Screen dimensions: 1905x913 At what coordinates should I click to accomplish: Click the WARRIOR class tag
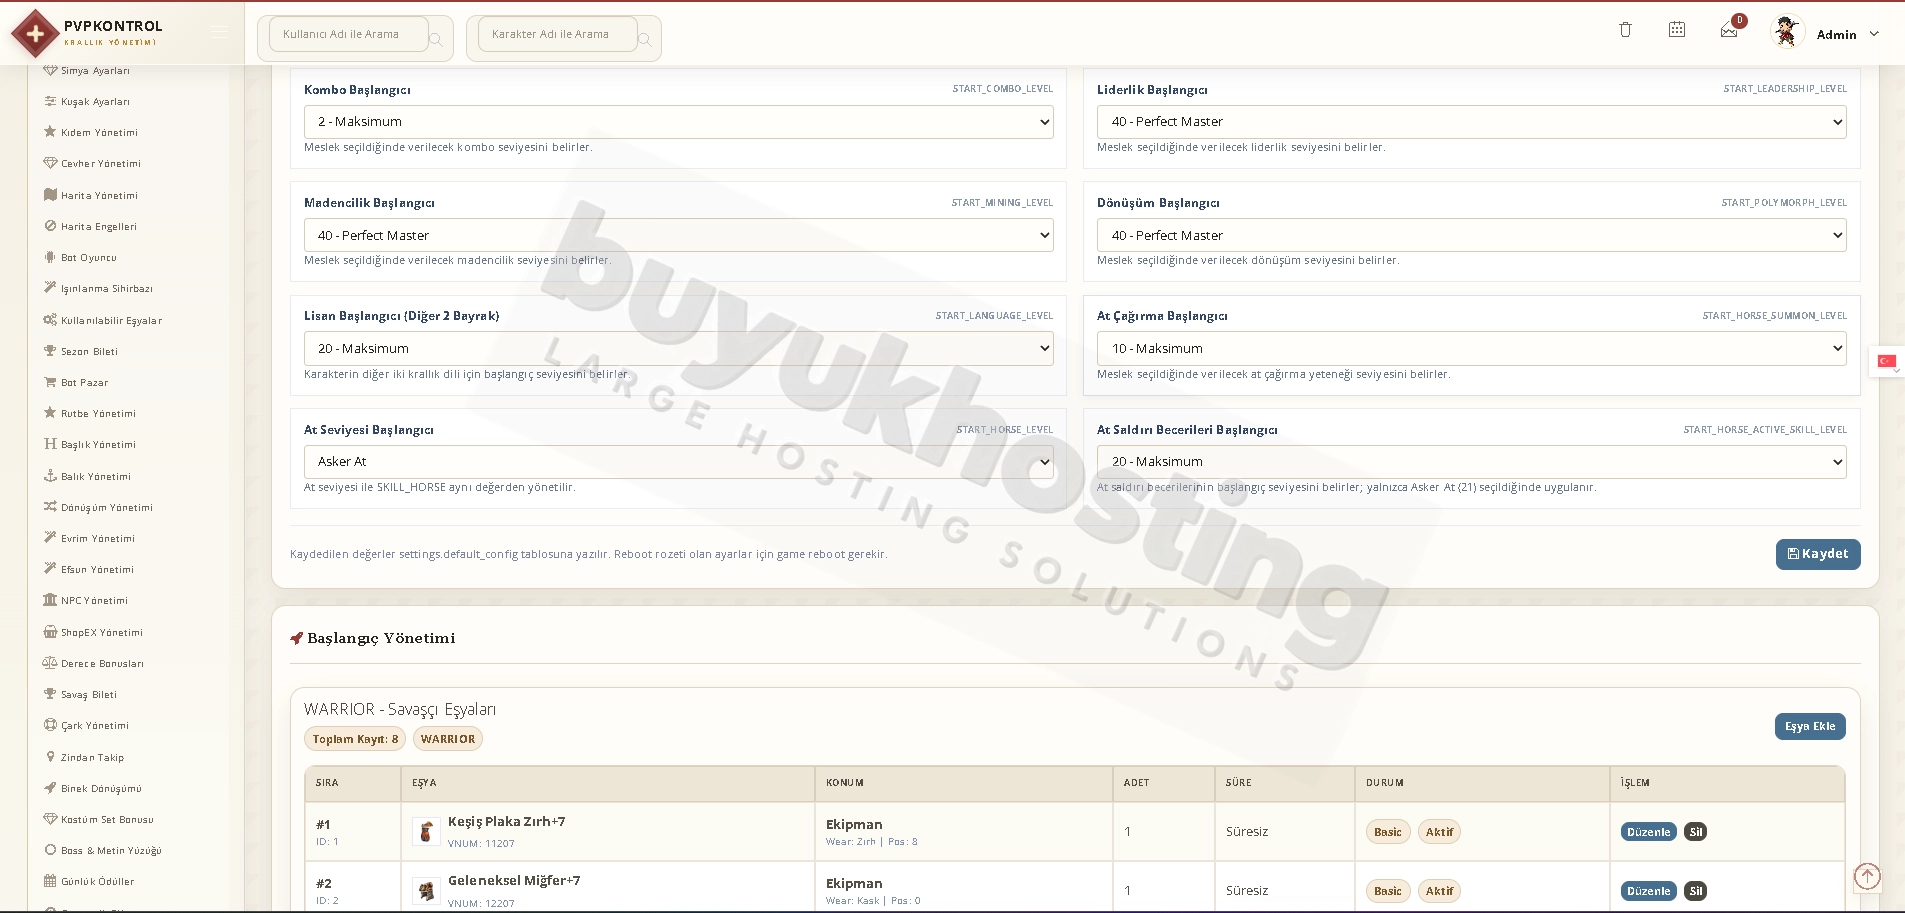(x=448, y=739)
